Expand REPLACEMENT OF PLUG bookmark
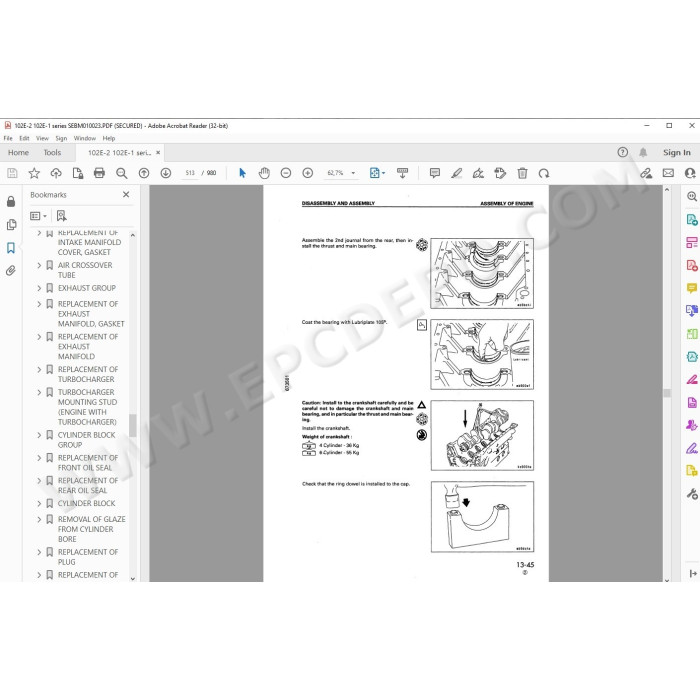 click(x=39, y=552)
